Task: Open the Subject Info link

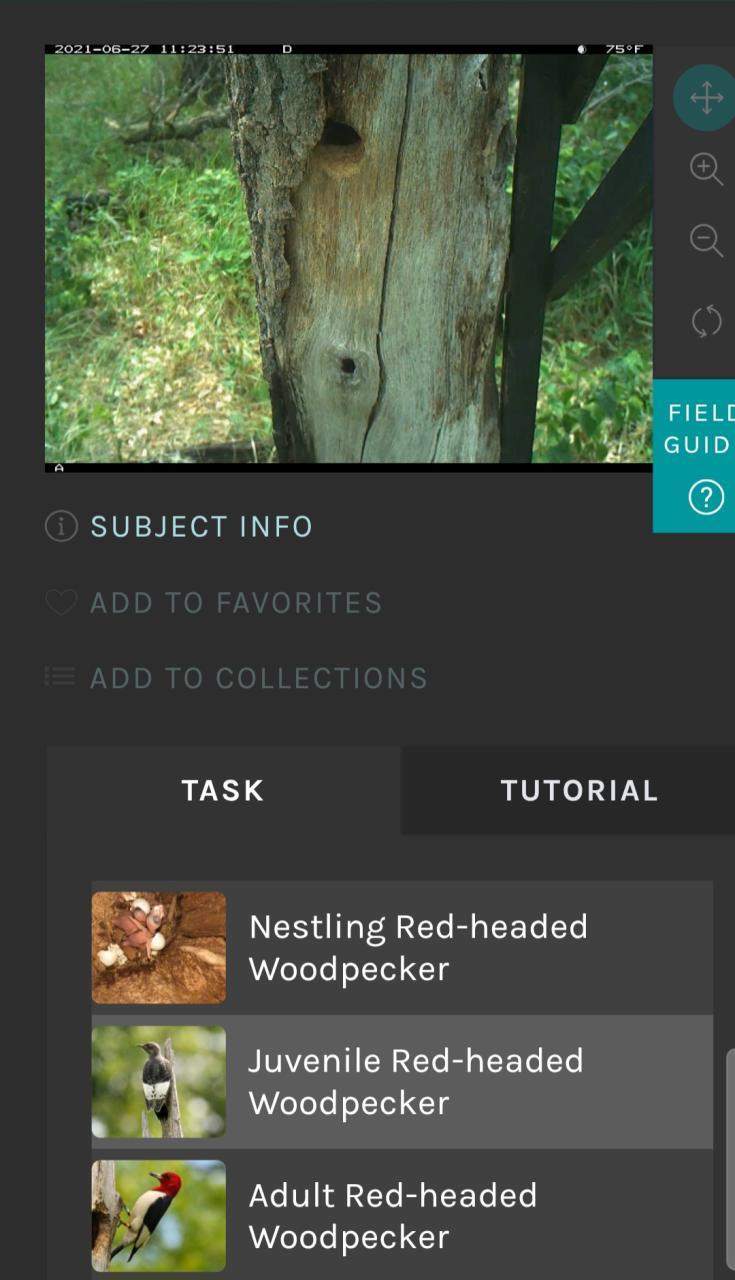Action: 201,527
